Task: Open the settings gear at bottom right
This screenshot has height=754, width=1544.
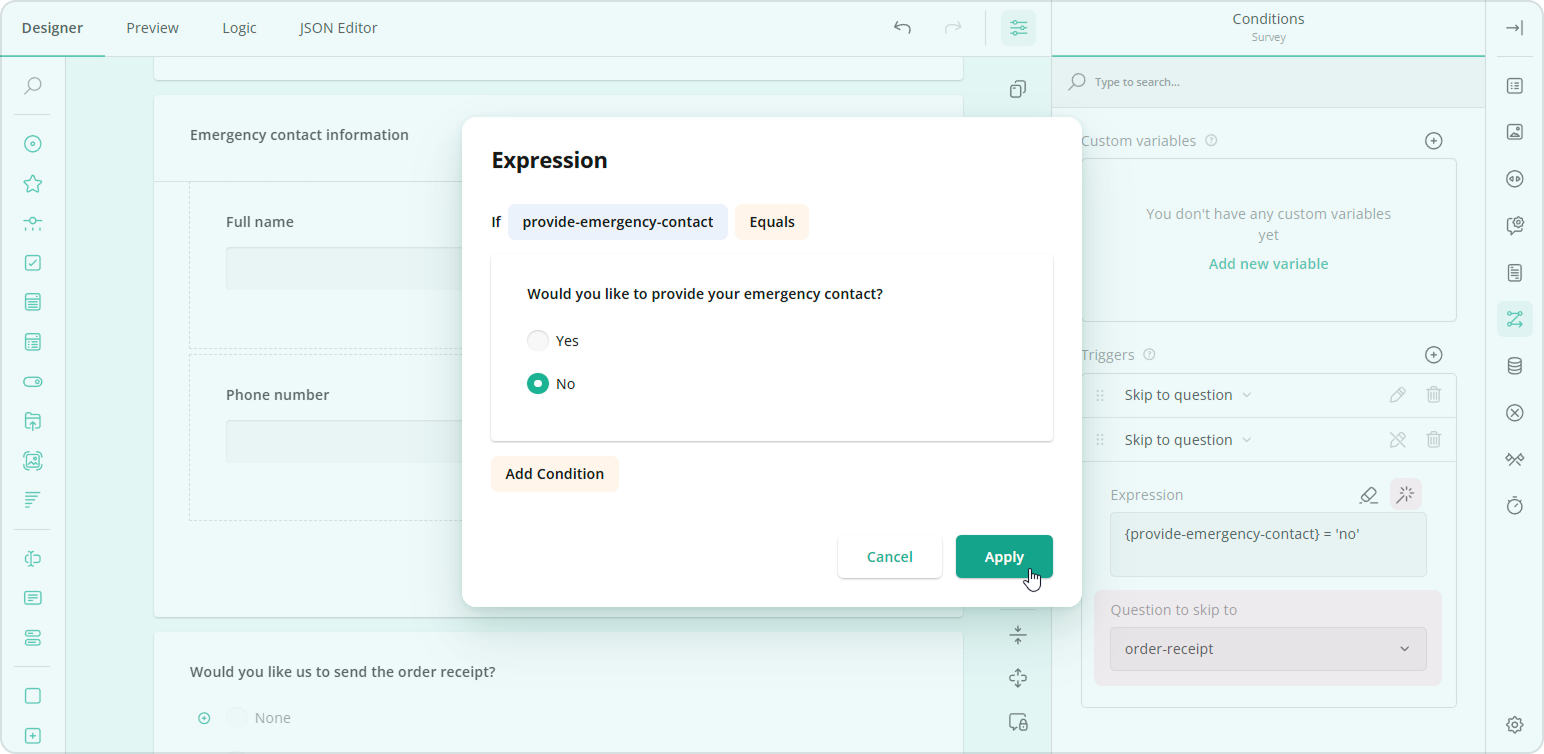Action: [1514, 724]
